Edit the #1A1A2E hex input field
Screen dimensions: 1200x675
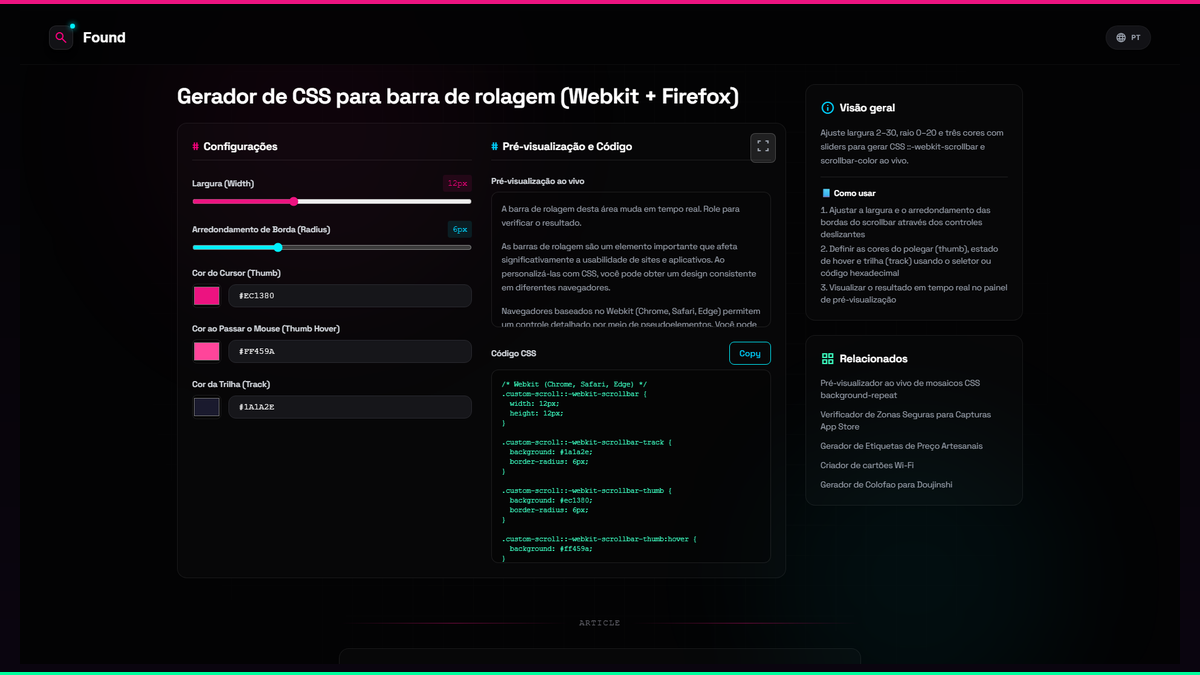[x=350, y=407]
